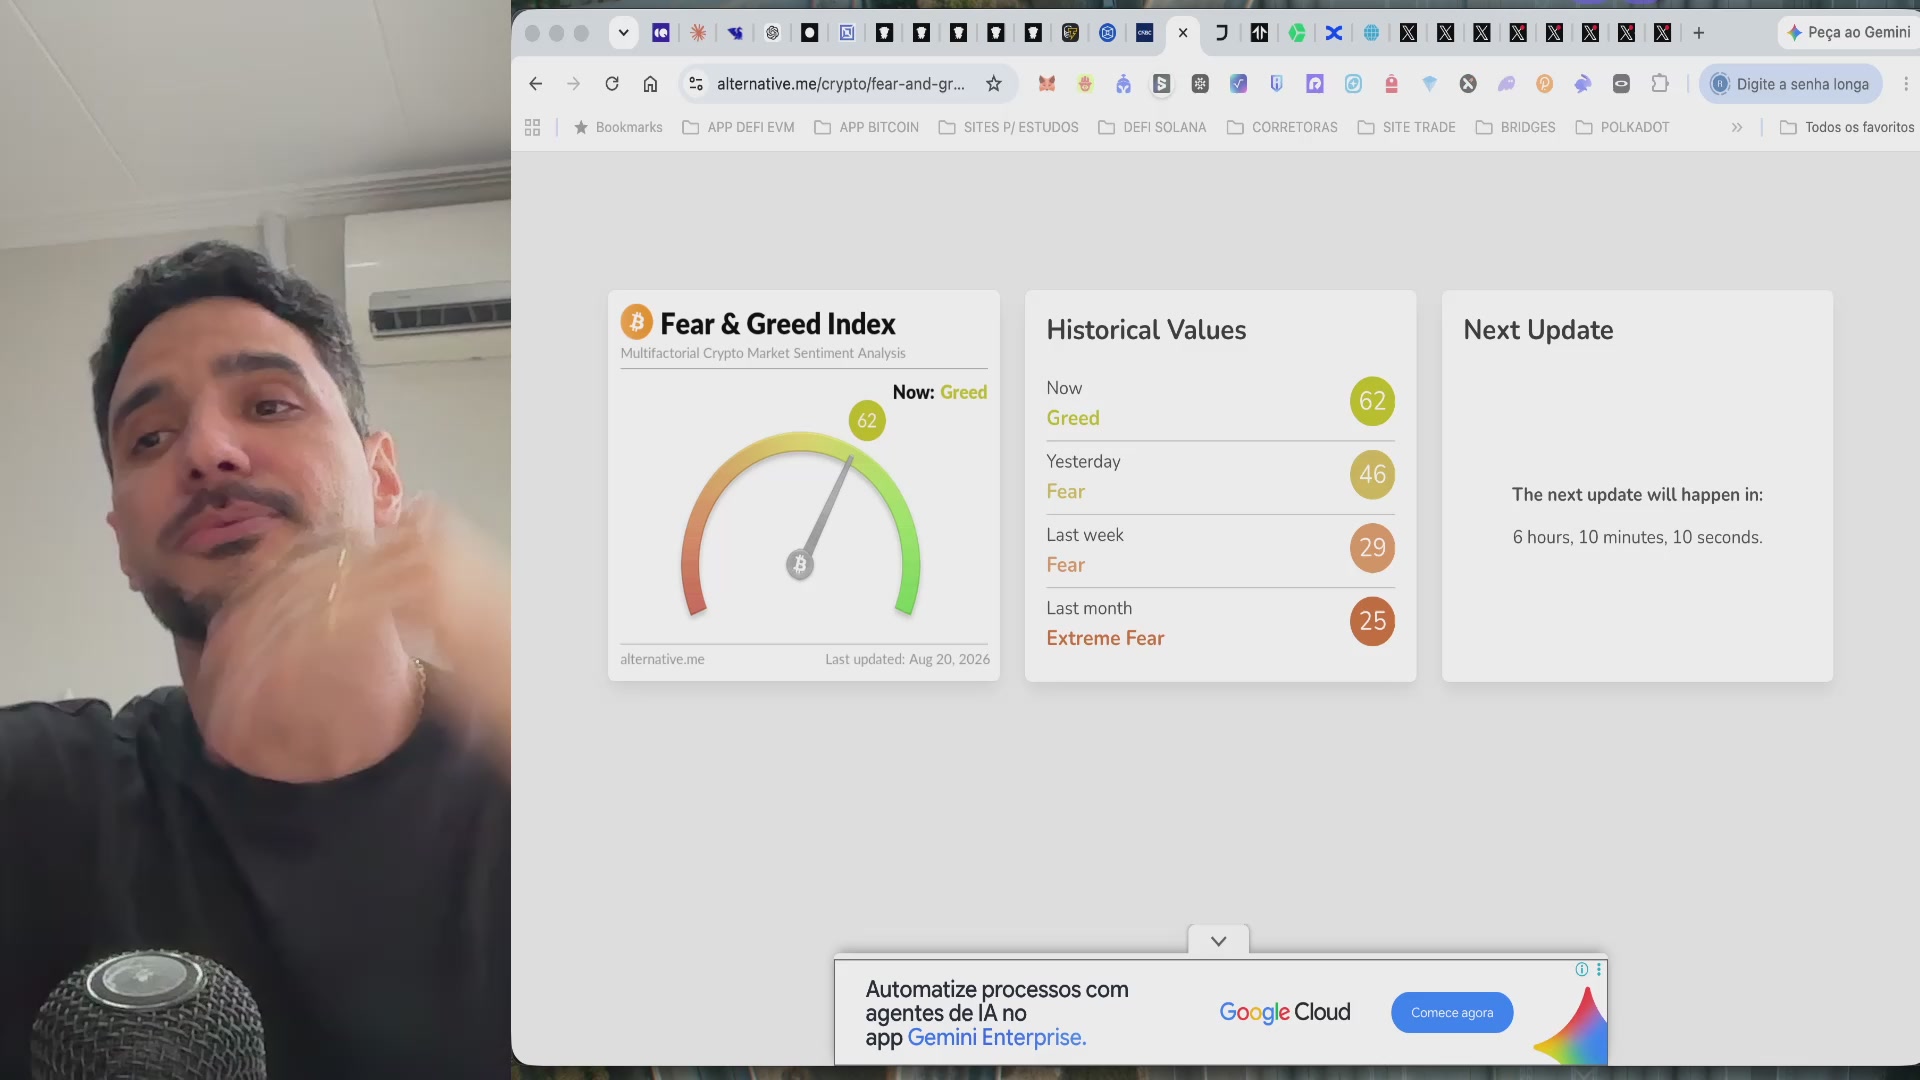Click Peça ao Gemini button
This screenshot has height=1080, width=1920.
coord(1848,33)
